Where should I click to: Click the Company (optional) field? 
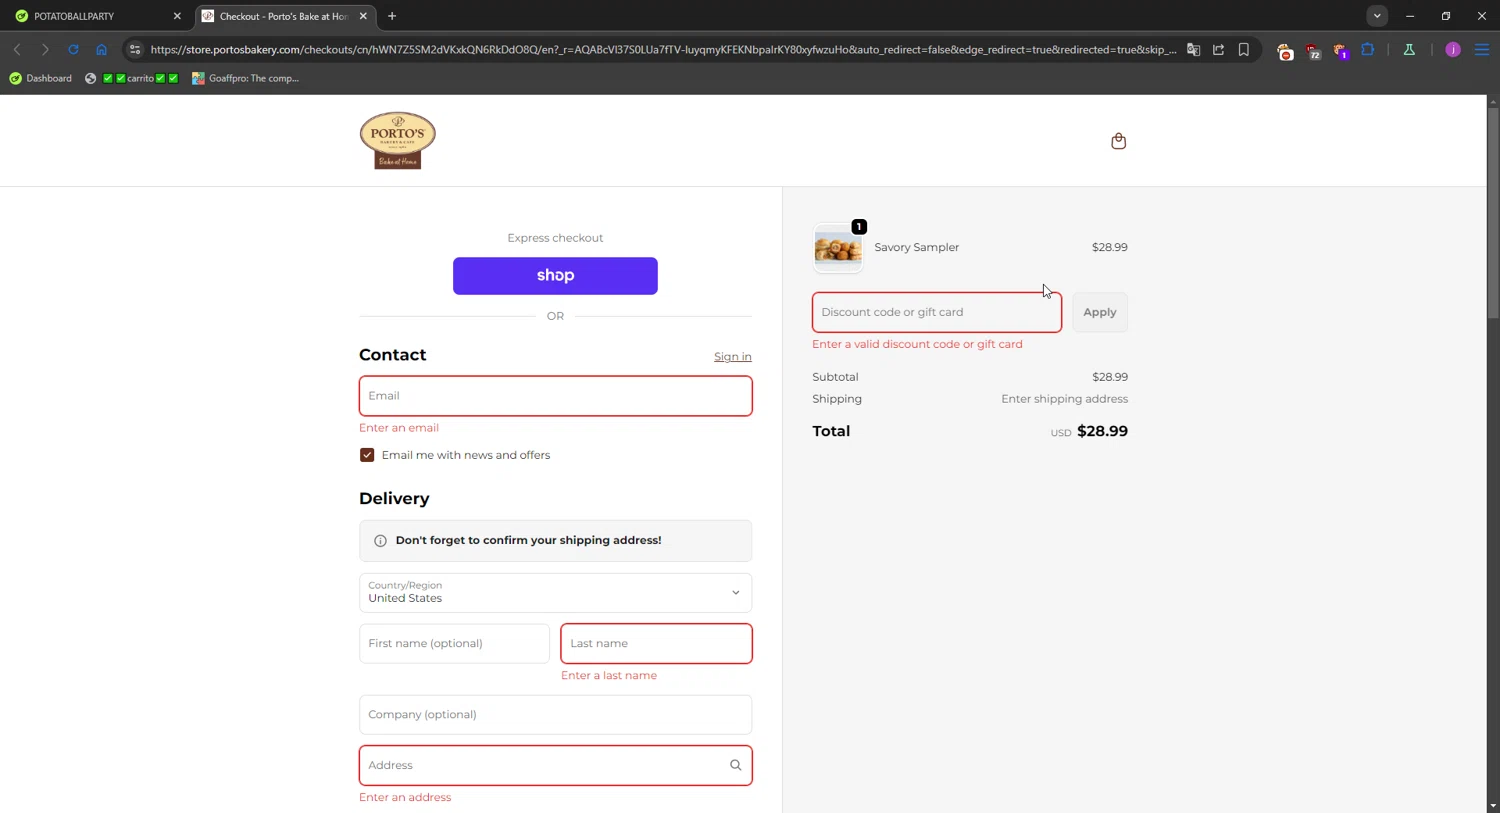pos(555,715)
